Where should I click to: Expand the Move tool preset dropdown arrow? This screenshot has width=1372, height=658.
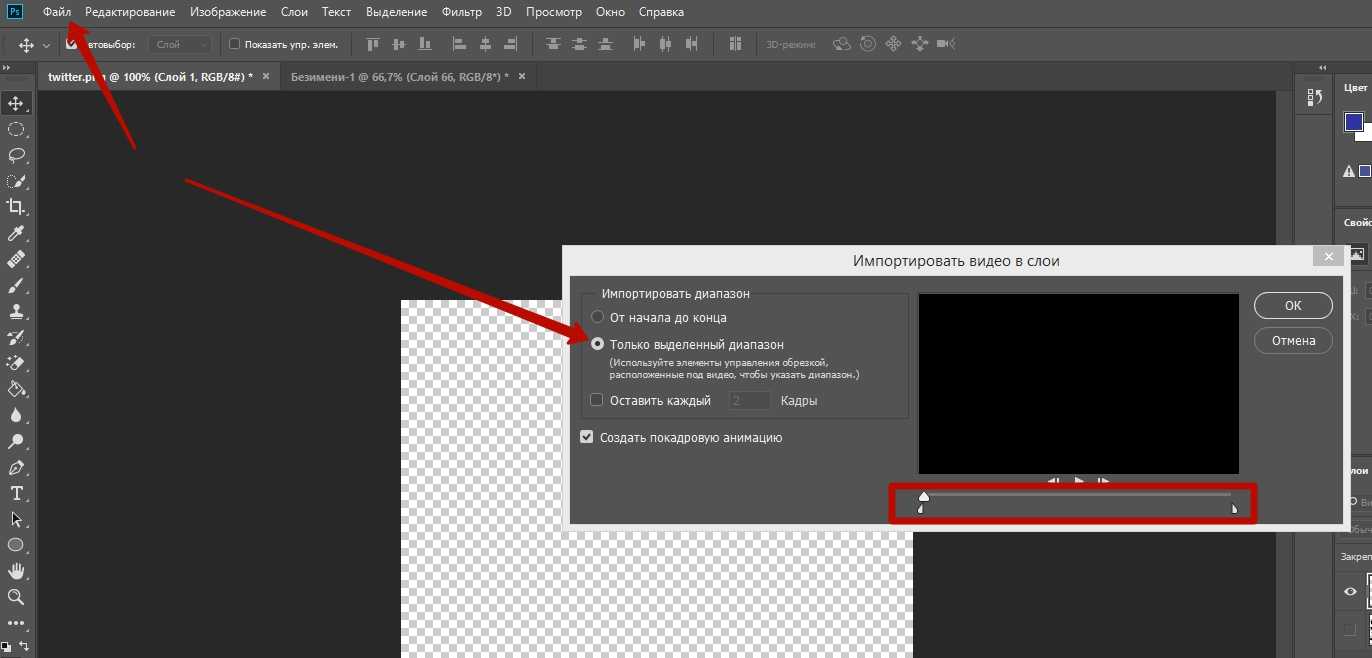point(46,45)
